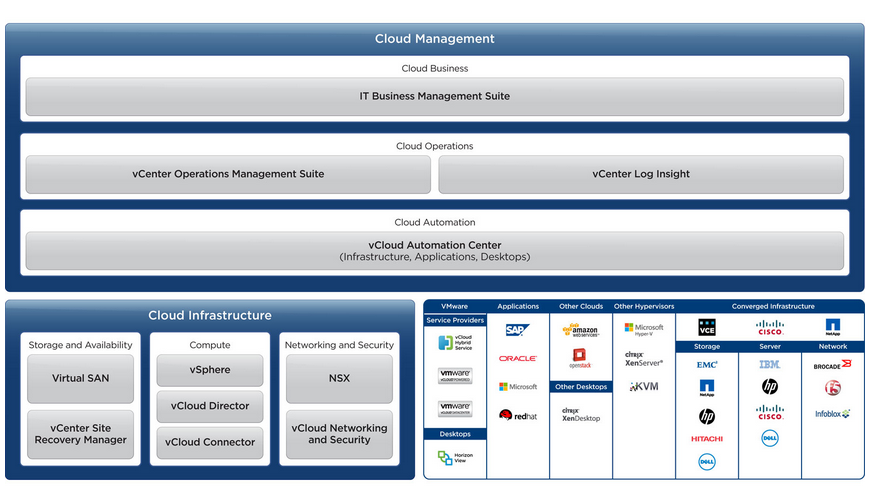Click the vCloud Director box

210,406
